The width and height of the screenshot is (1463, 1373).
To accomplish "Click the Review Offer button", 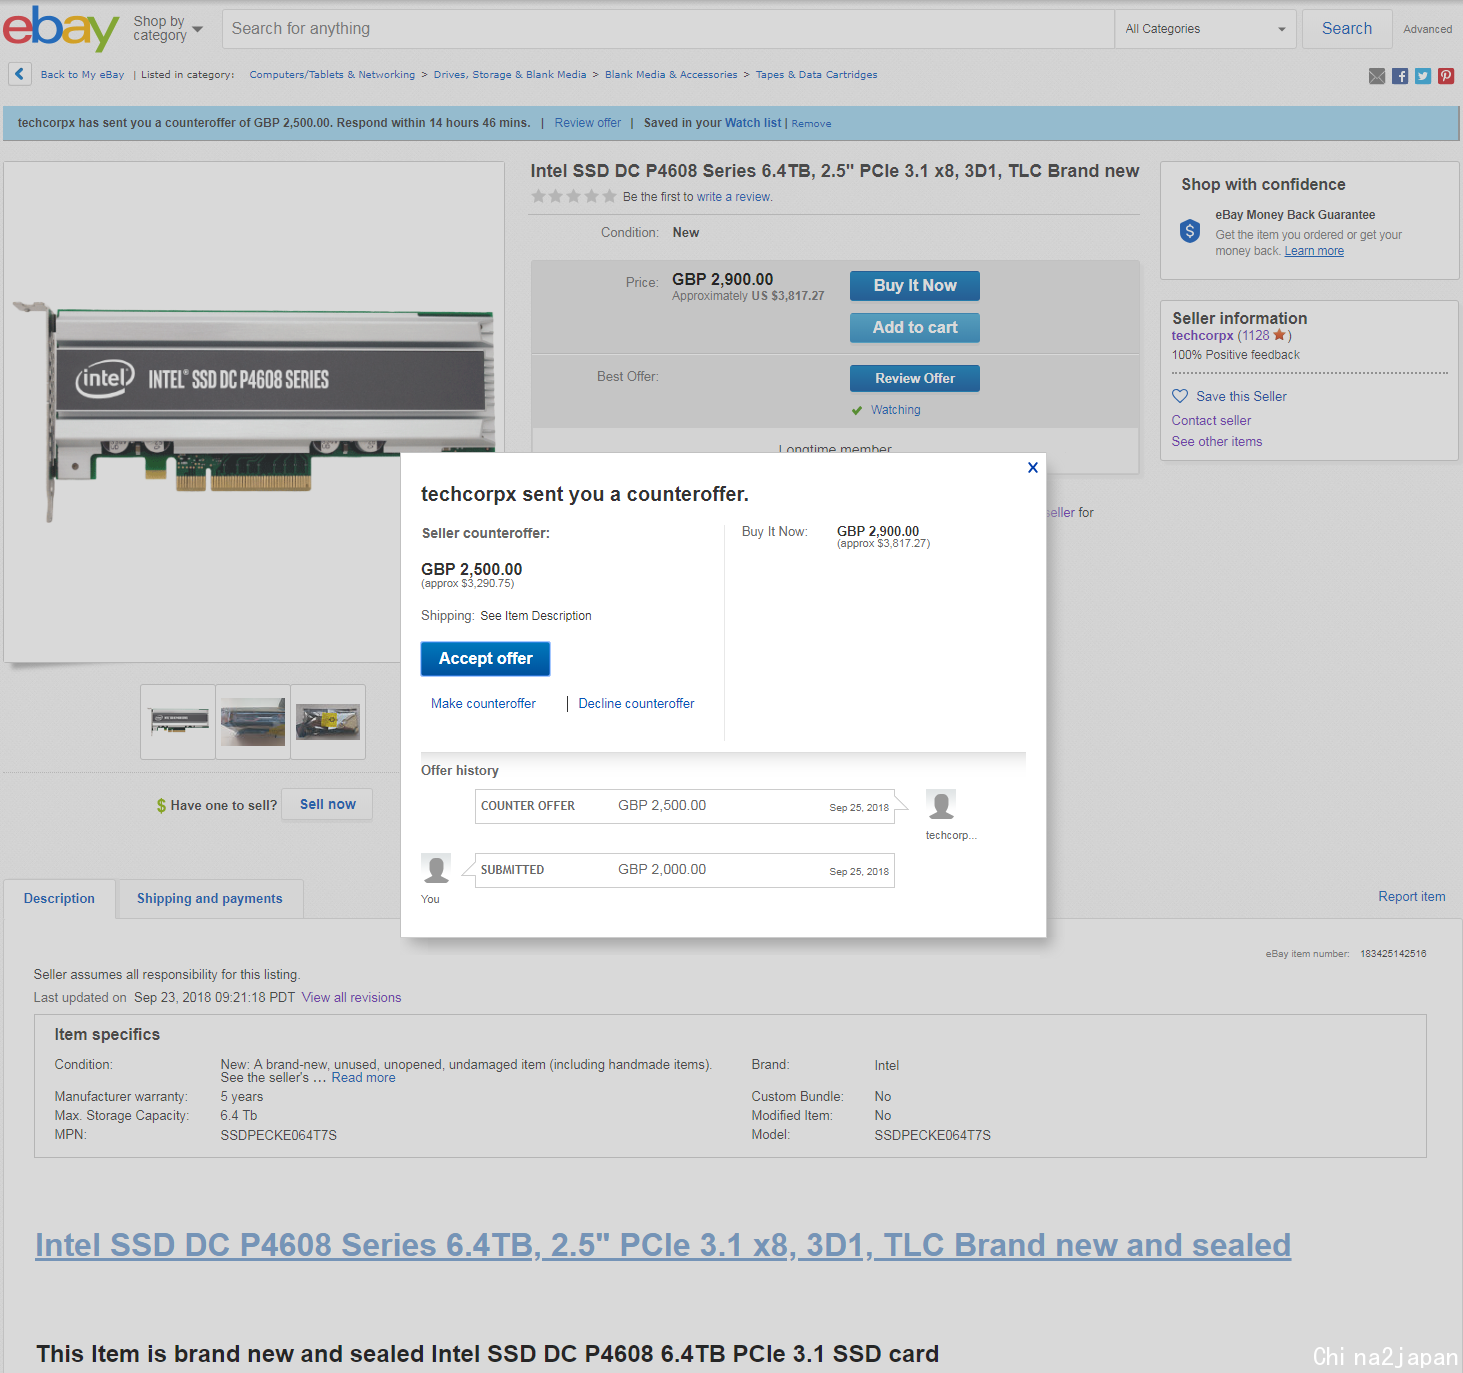I will (x=914, y=378).
